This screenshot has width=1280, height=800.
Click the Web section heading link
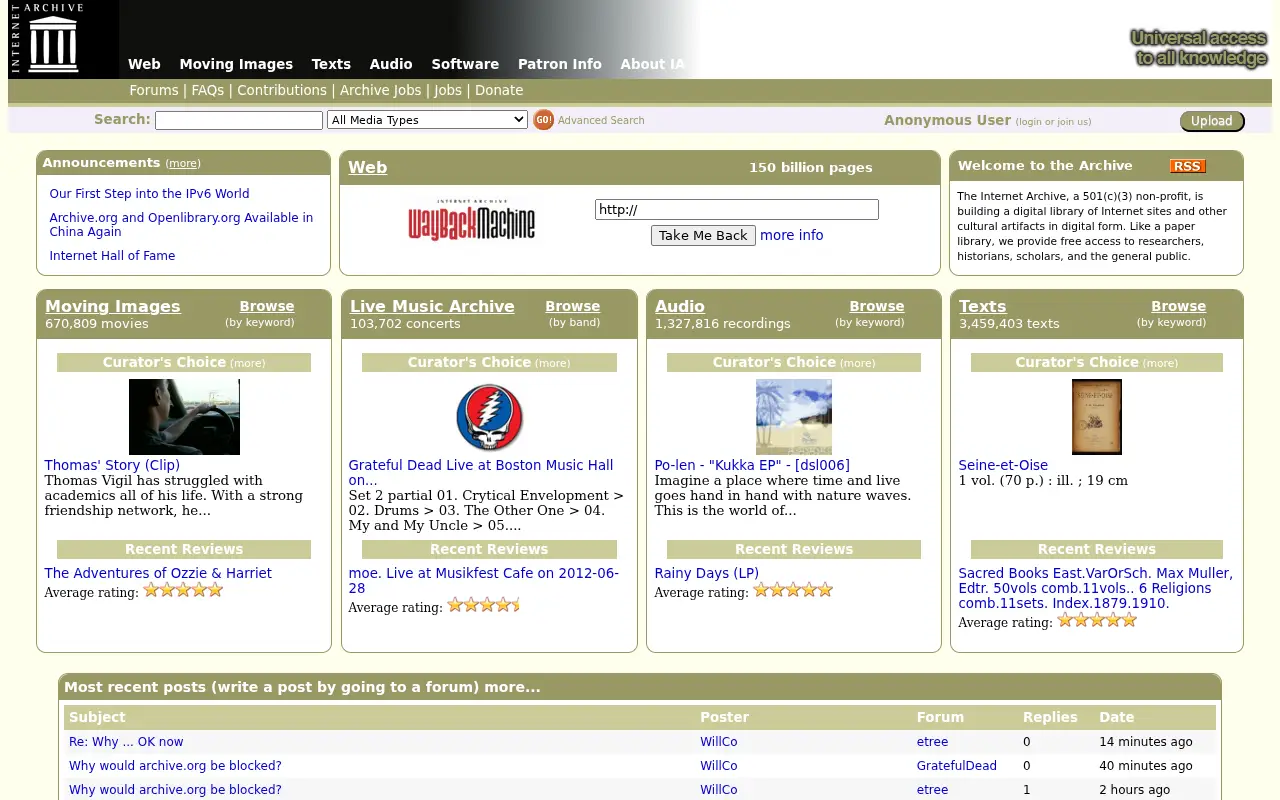coord(367,167)
